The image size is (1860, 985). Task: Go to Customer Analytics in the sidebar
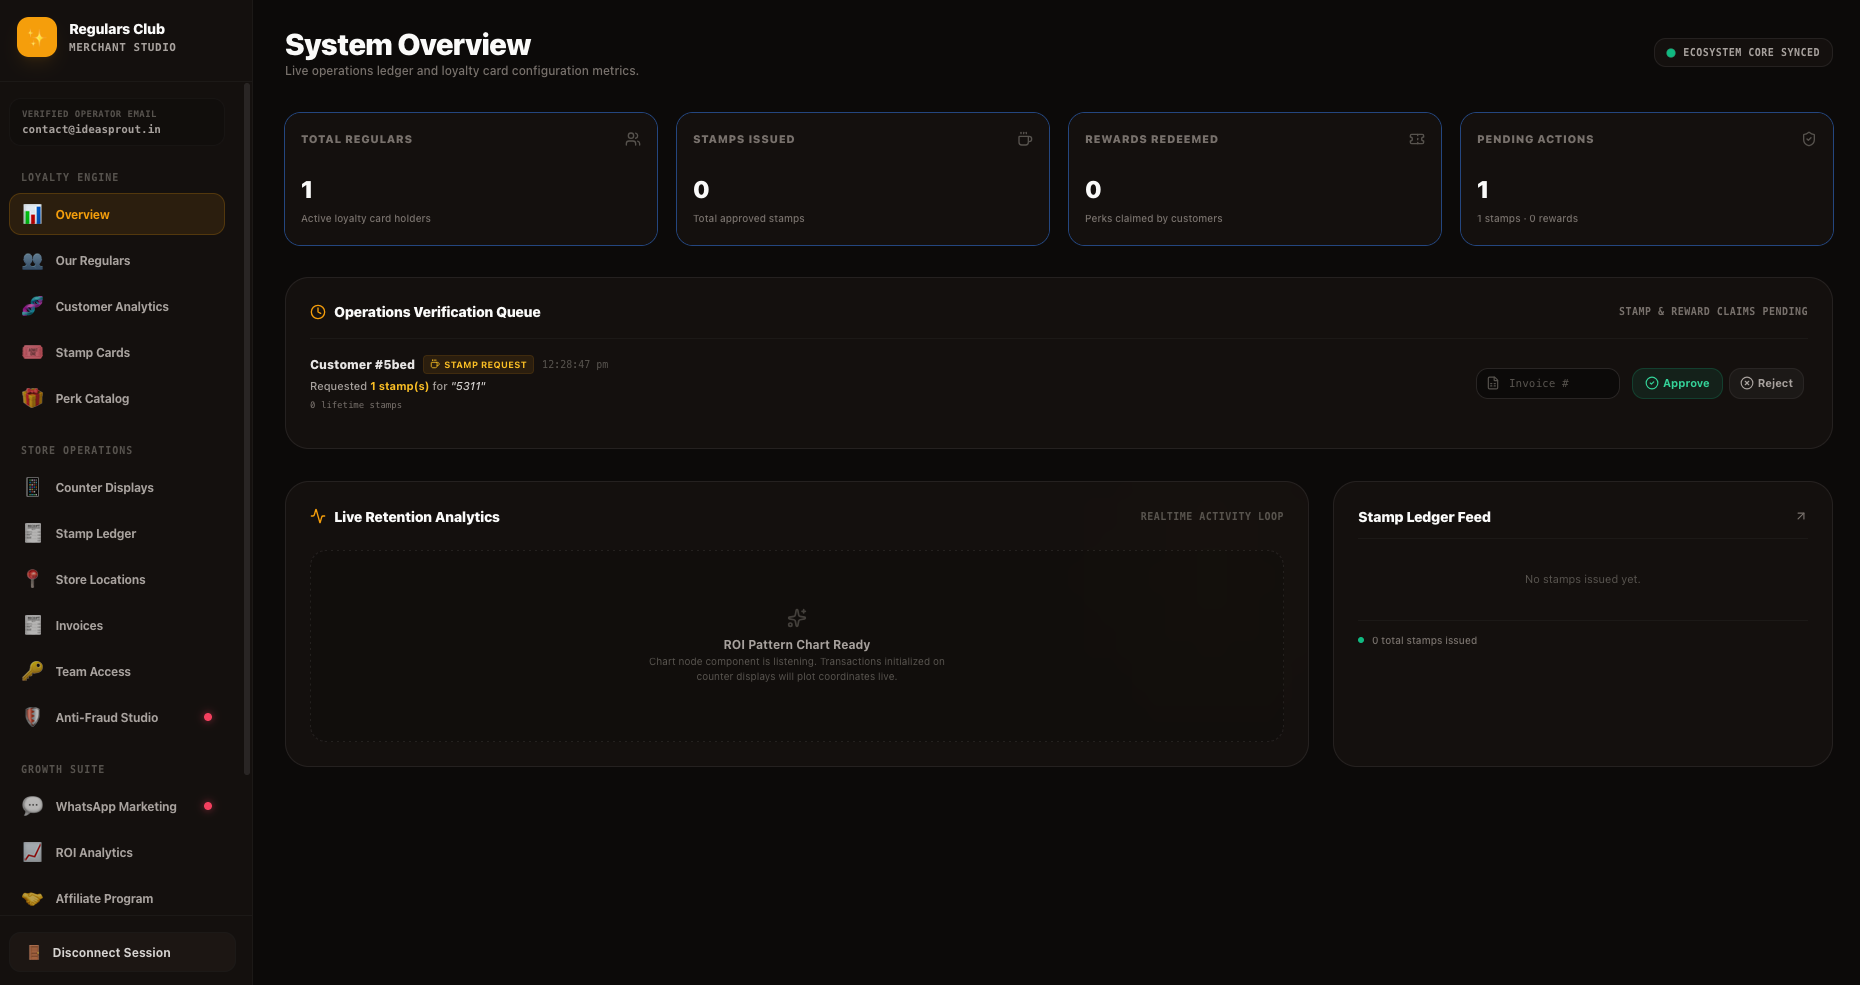117,306
